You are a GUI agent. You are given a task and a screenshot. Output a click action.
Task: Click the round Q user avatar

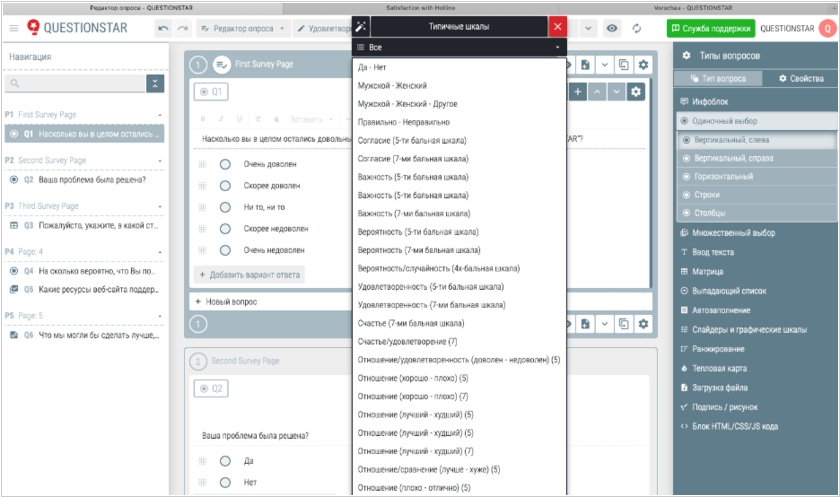(x=828, y=28)
